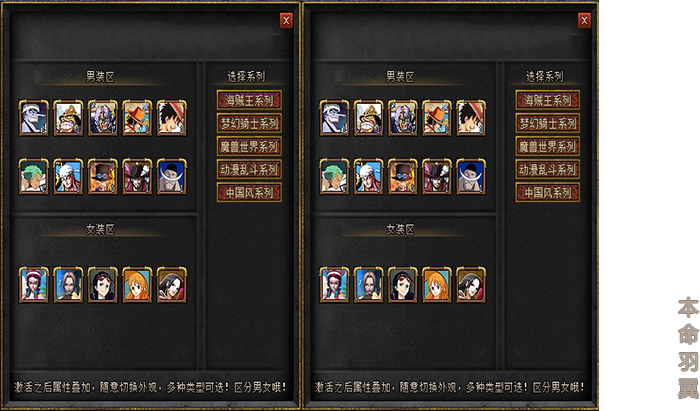Pick orange-haired Nami avatar in left panel
The height and width of the screenshot is (411, 700).
pyautogui.click(x=137, y=285)
